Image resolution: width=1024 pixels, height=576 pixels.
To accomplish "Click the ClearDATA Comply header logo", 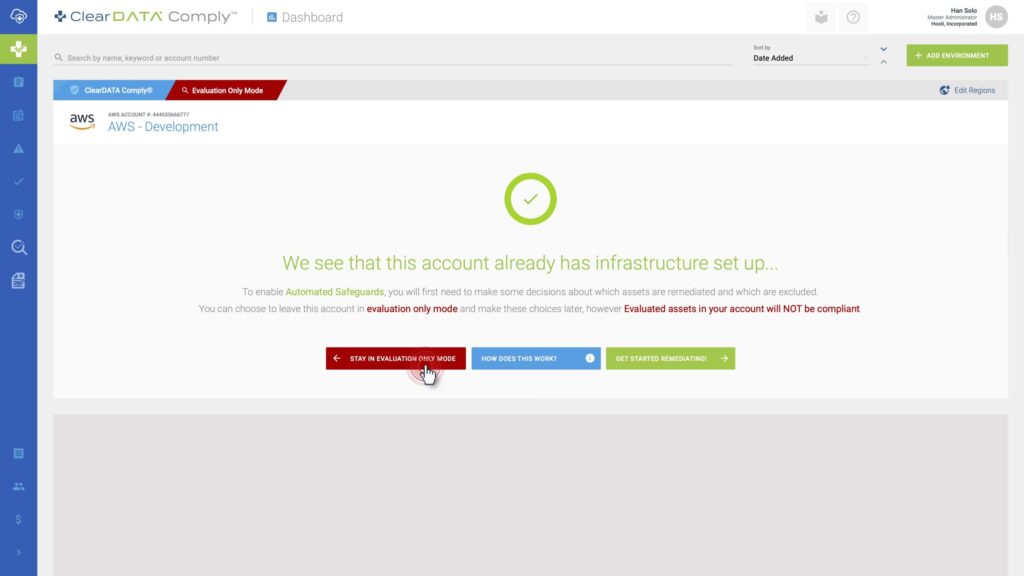I will coord(146,17).
